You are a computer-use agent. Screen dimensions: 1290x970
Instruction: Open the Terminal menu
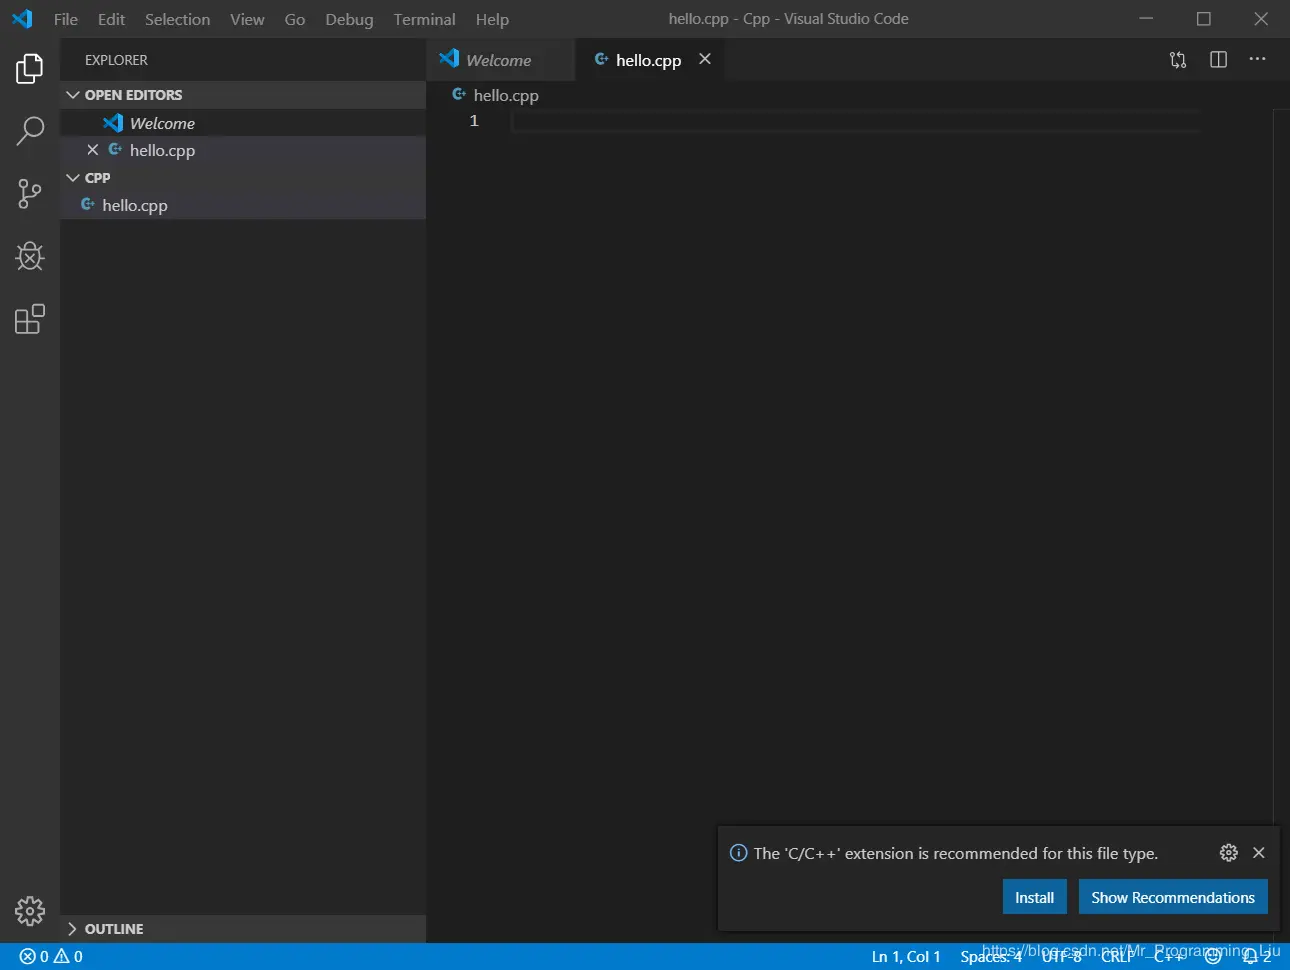[x=424, y=19]
